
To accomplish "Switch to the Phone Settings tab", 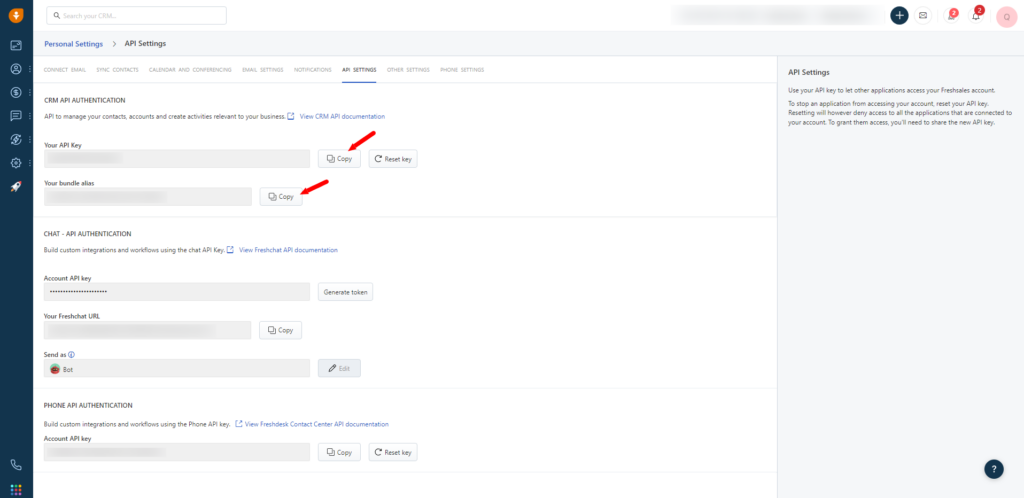I will tap(462, 70).
